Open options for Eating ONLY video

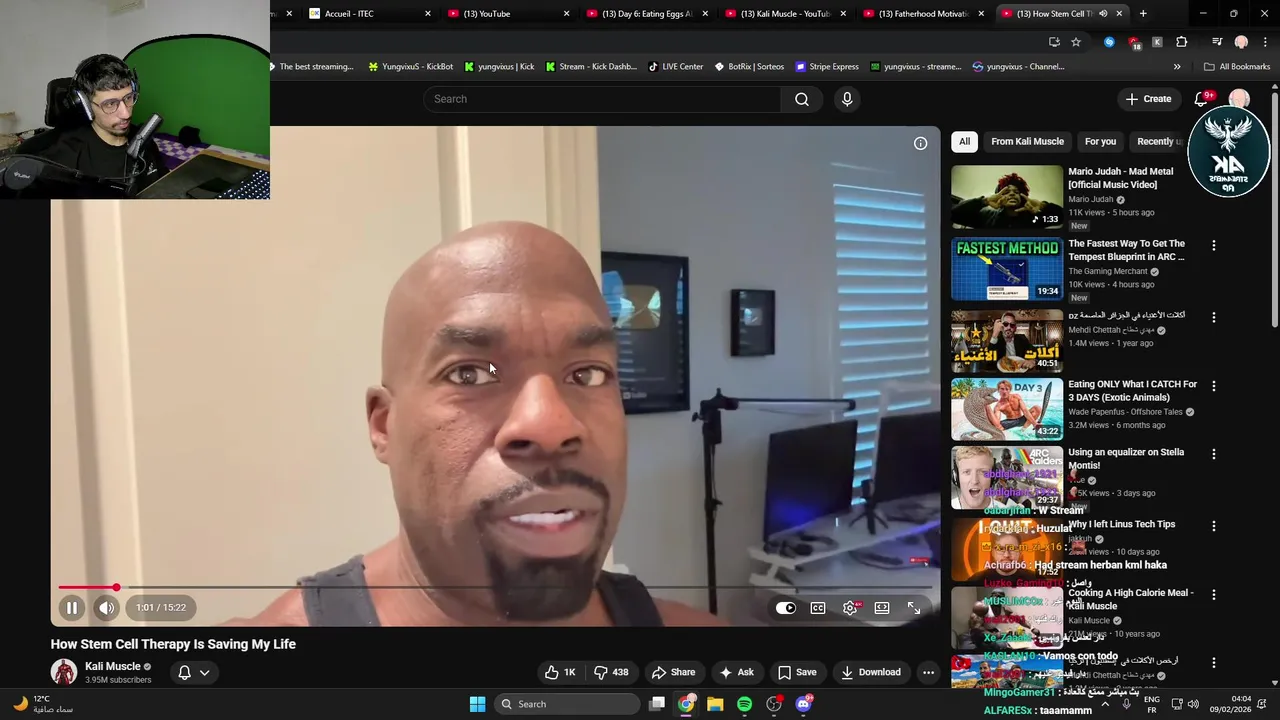point(1214,385)
